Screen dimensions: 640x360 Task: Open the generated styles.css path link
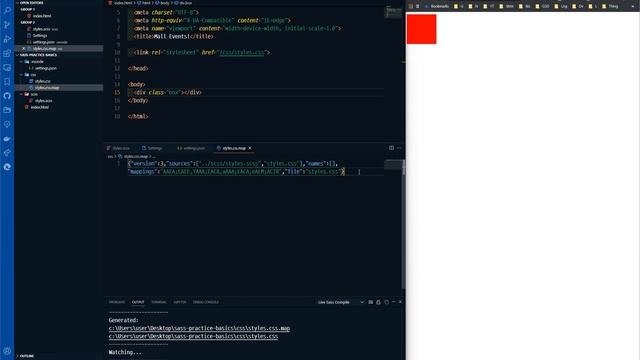point(193,336)
